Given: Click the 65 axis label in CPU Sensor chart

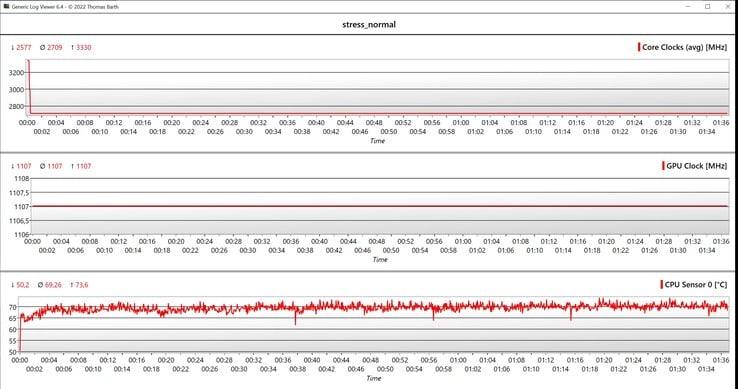Looking at the screenshot, I should (x=12, y=318).
